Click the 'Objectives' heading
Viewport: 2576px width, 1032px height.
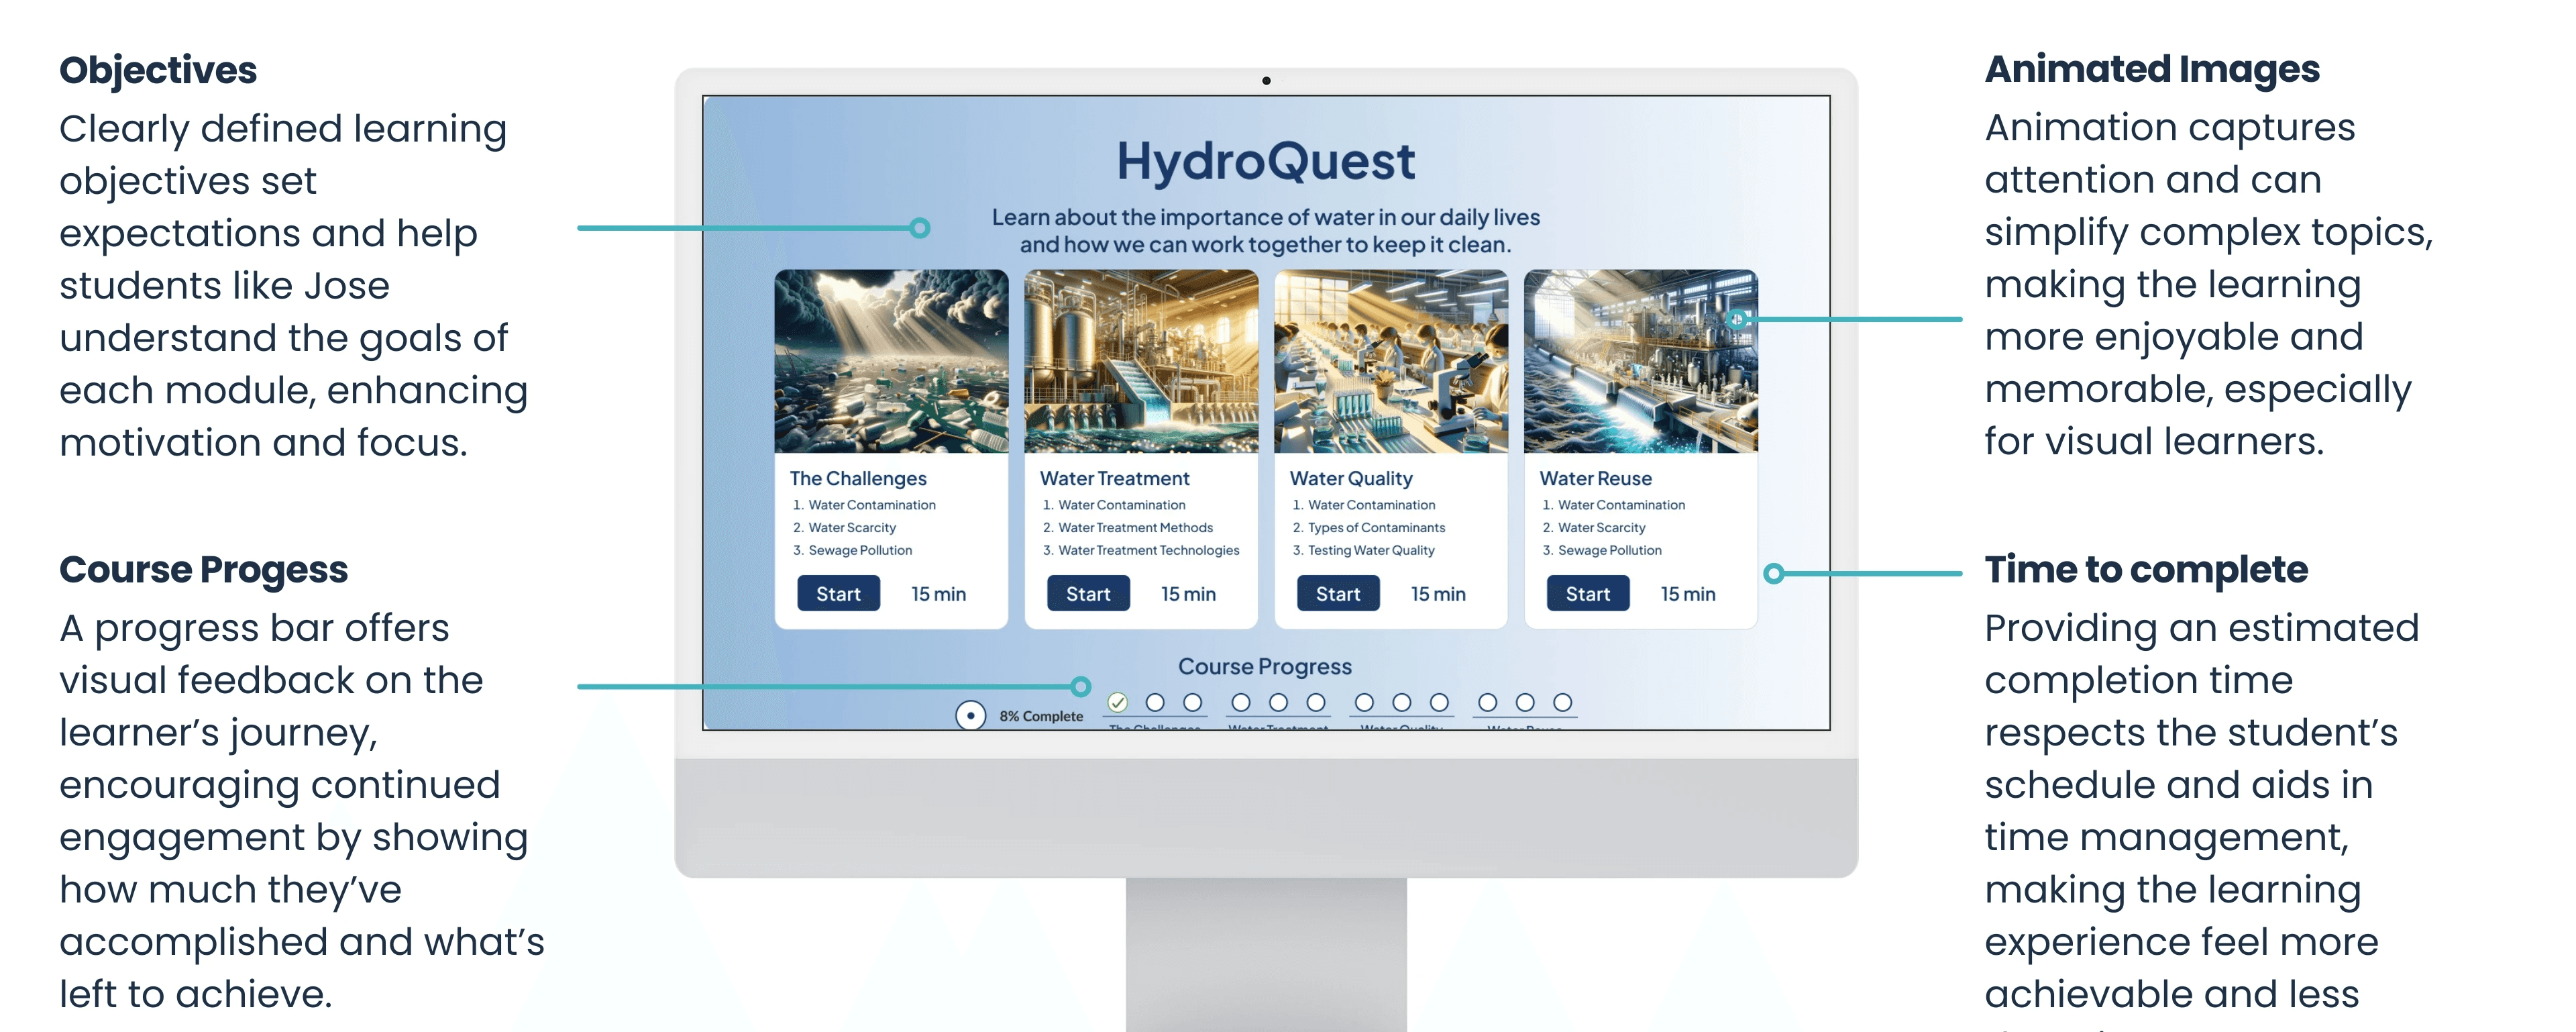click(x=158, y=71)
